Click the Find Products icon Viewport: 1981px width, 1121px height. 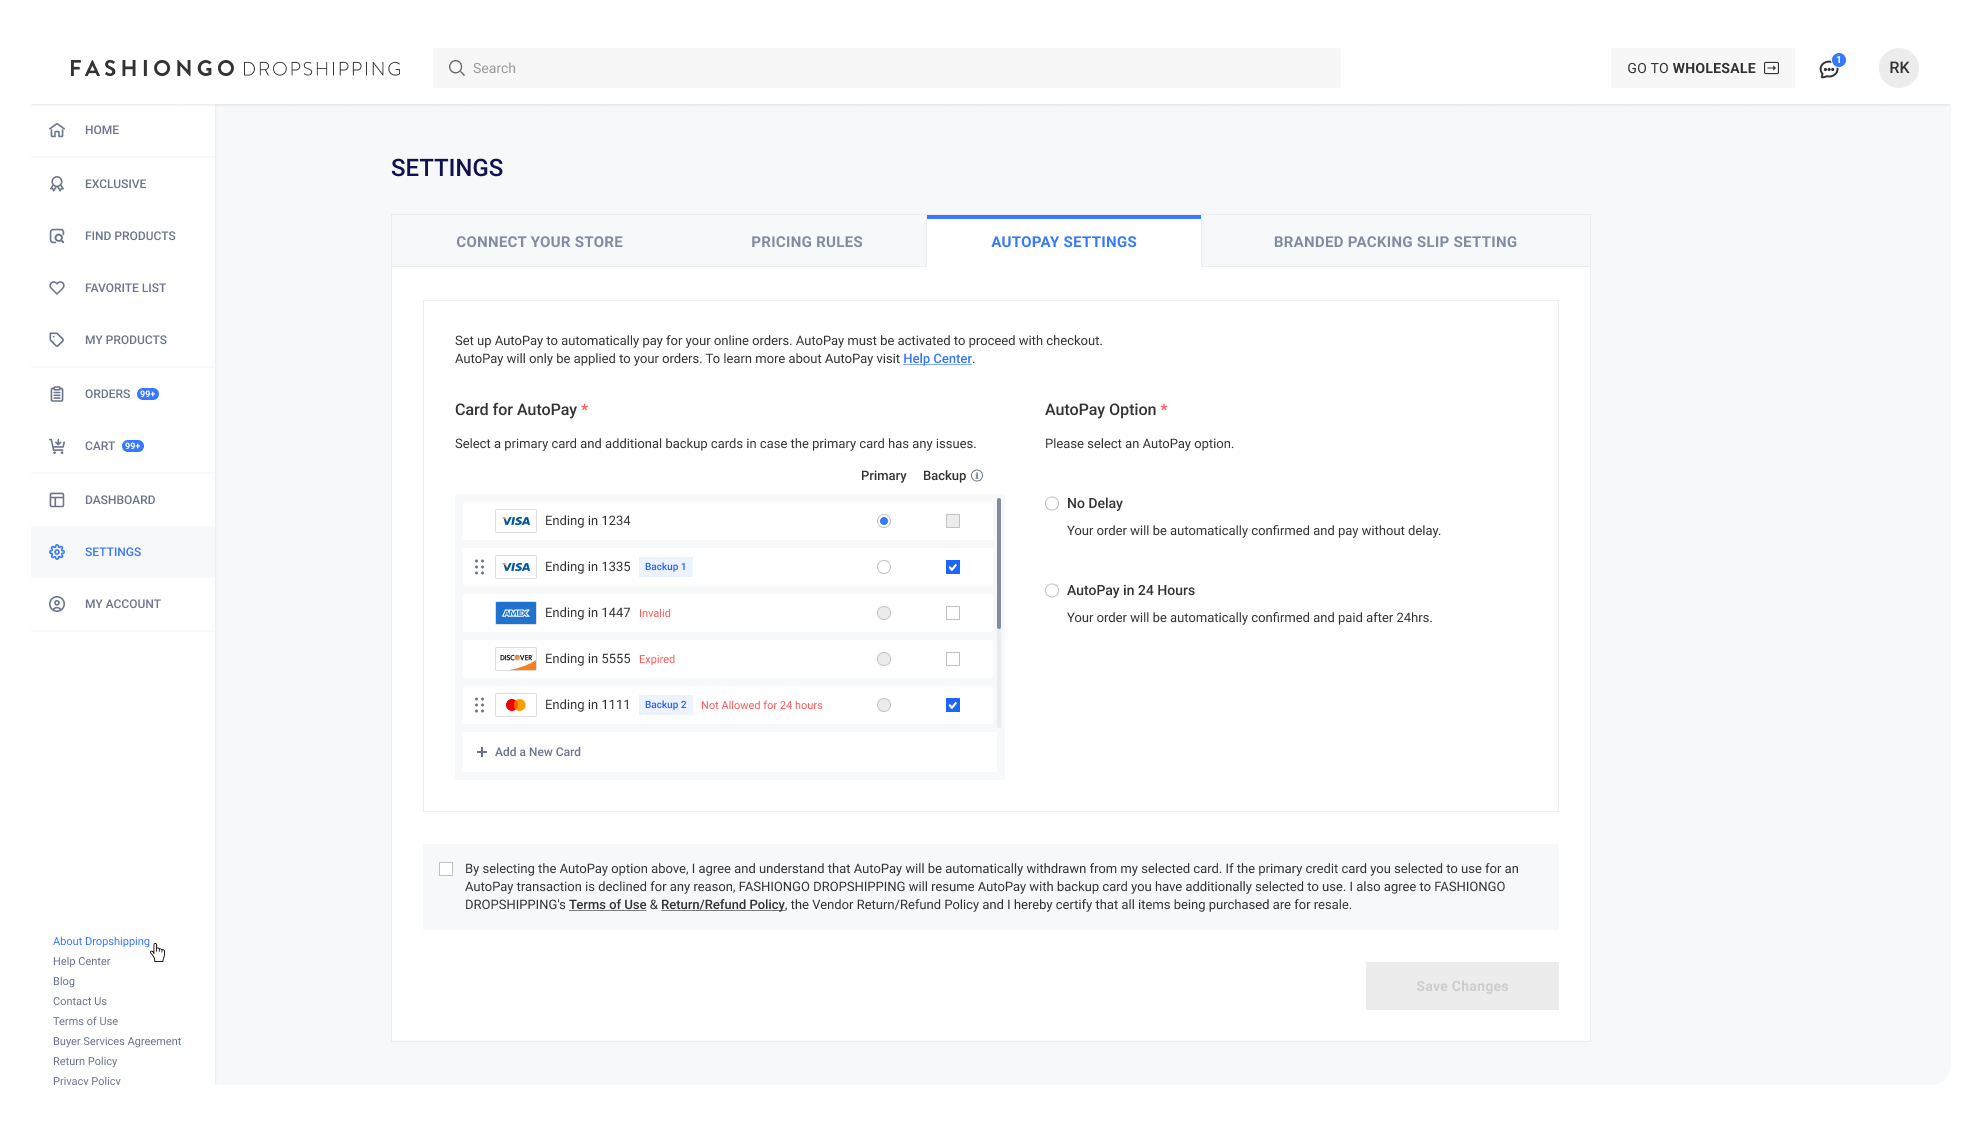(x=57, y=236)
